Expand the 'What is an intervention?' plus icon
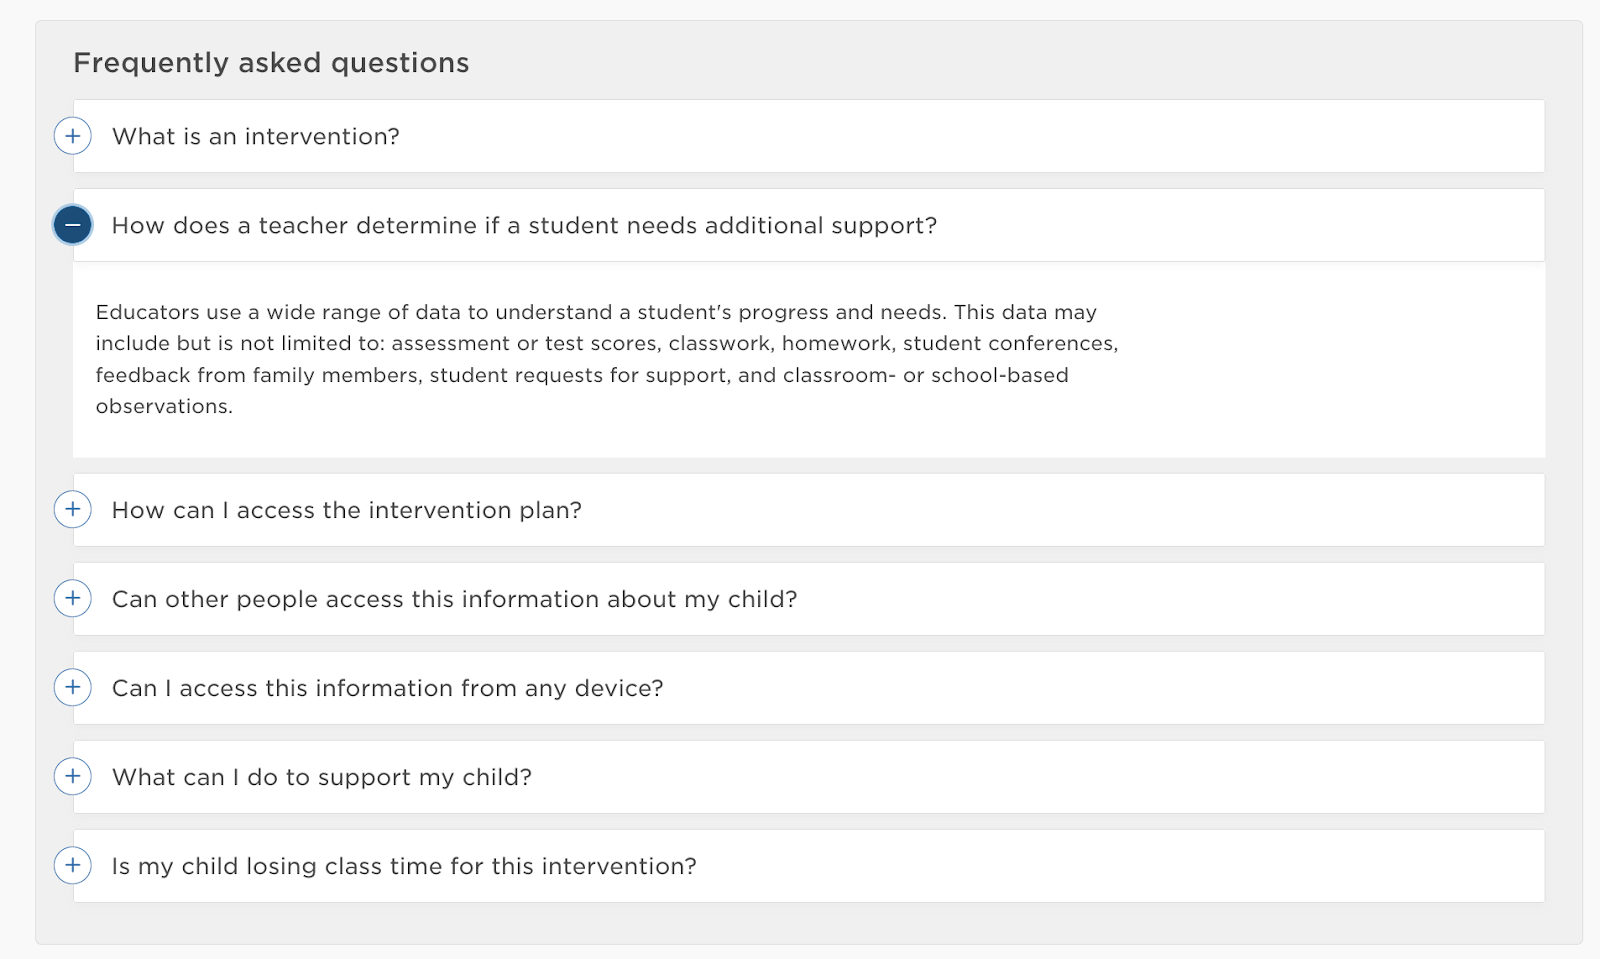Screen dimensions: 1600x959 (x=73, y=136)
